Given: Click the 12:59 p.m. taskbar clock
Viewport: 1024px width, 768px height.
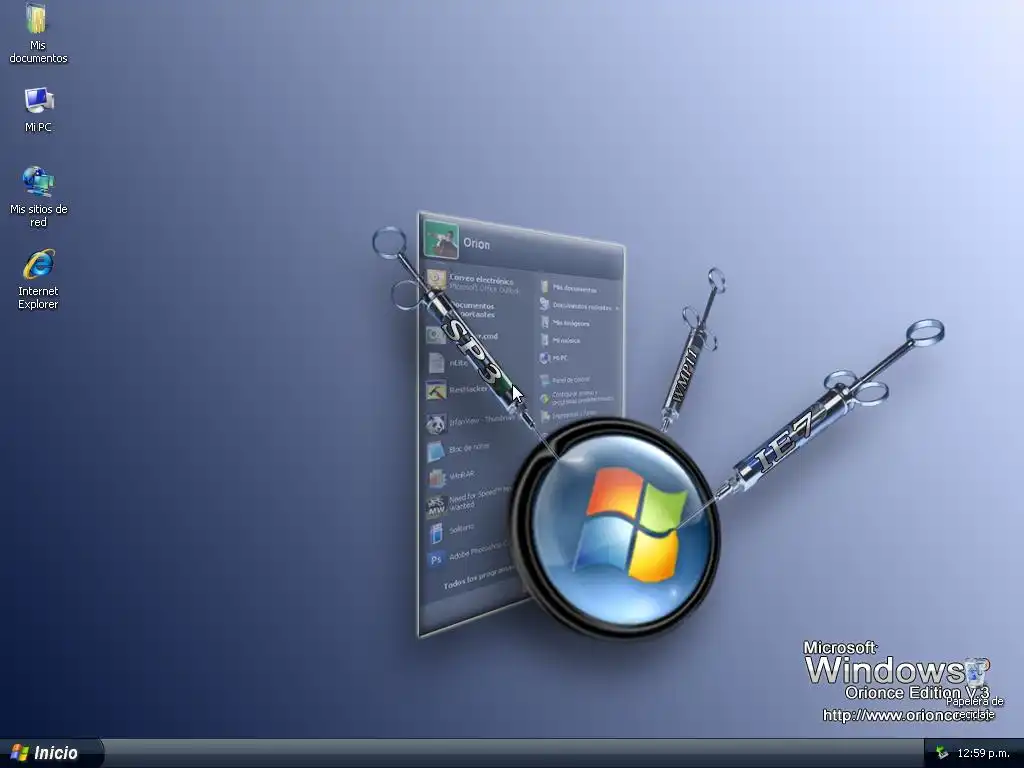Looking at the screenshot, I should [983, 754].
